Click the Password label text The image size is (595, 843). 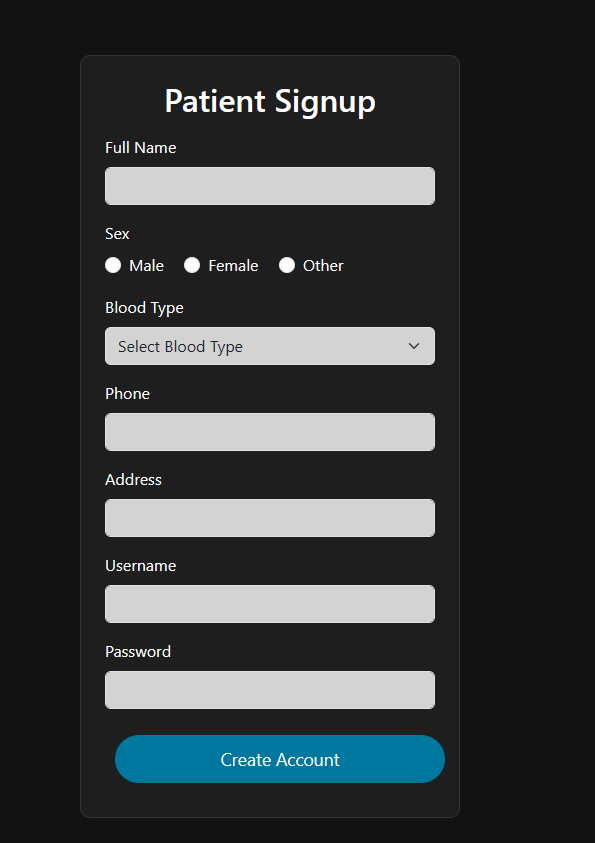point(138,652)
